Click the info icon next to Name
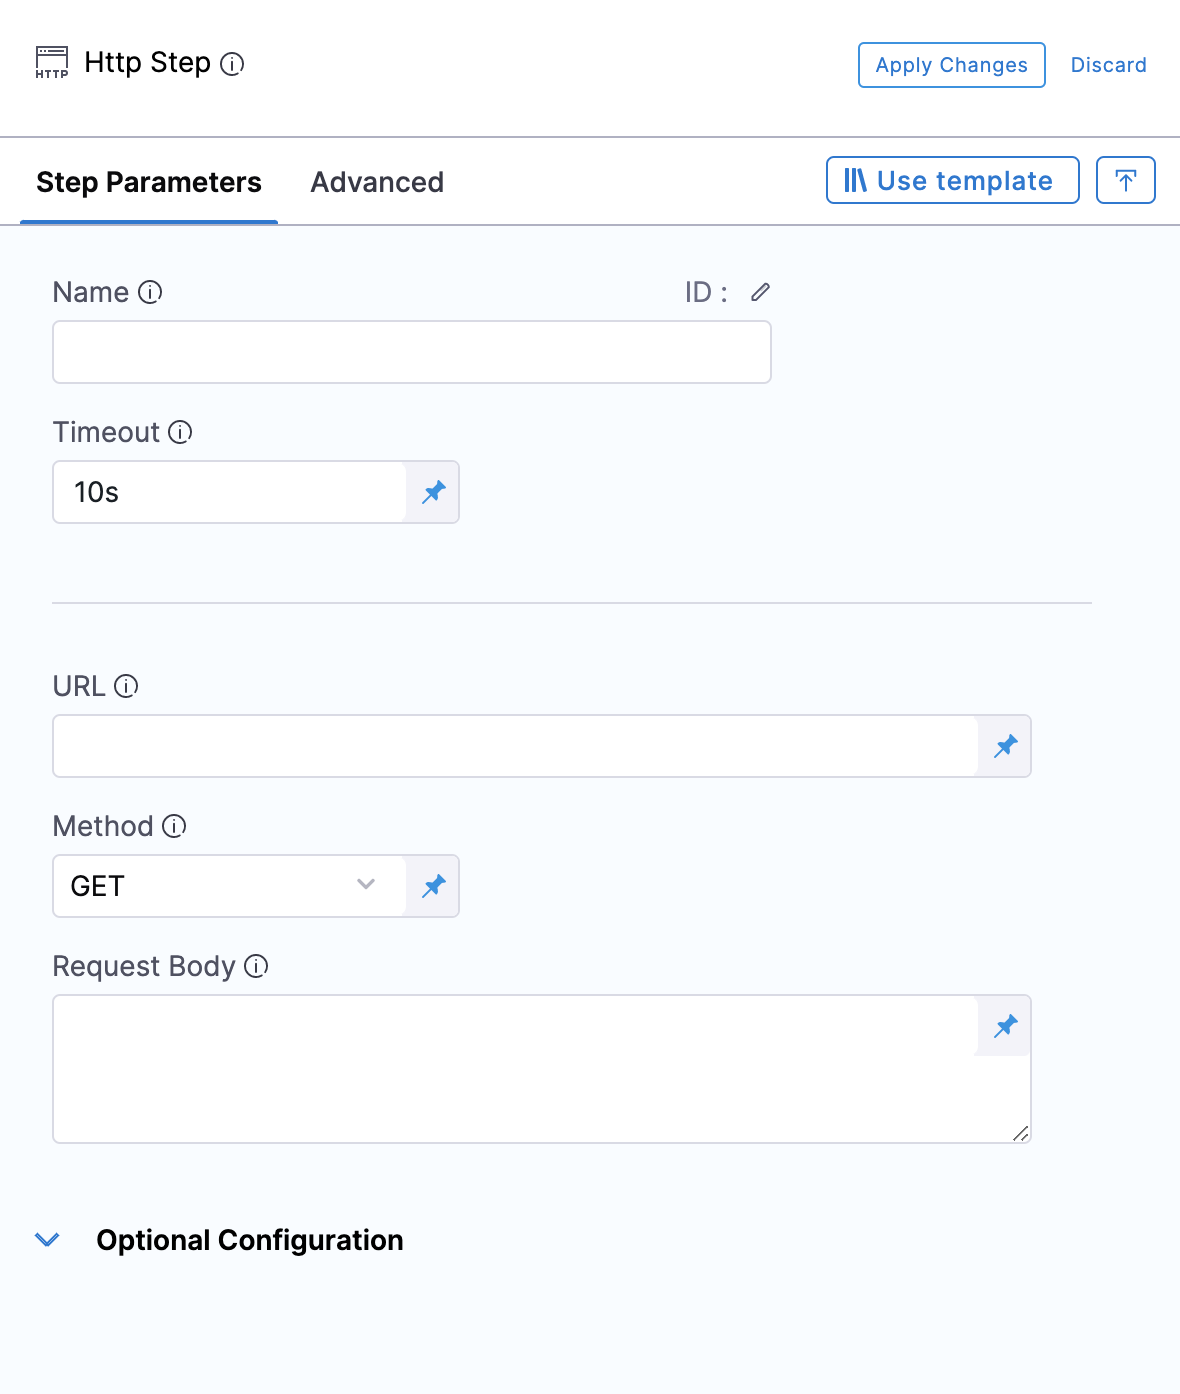1180x1394 pixels. click(x=150, y=292)
